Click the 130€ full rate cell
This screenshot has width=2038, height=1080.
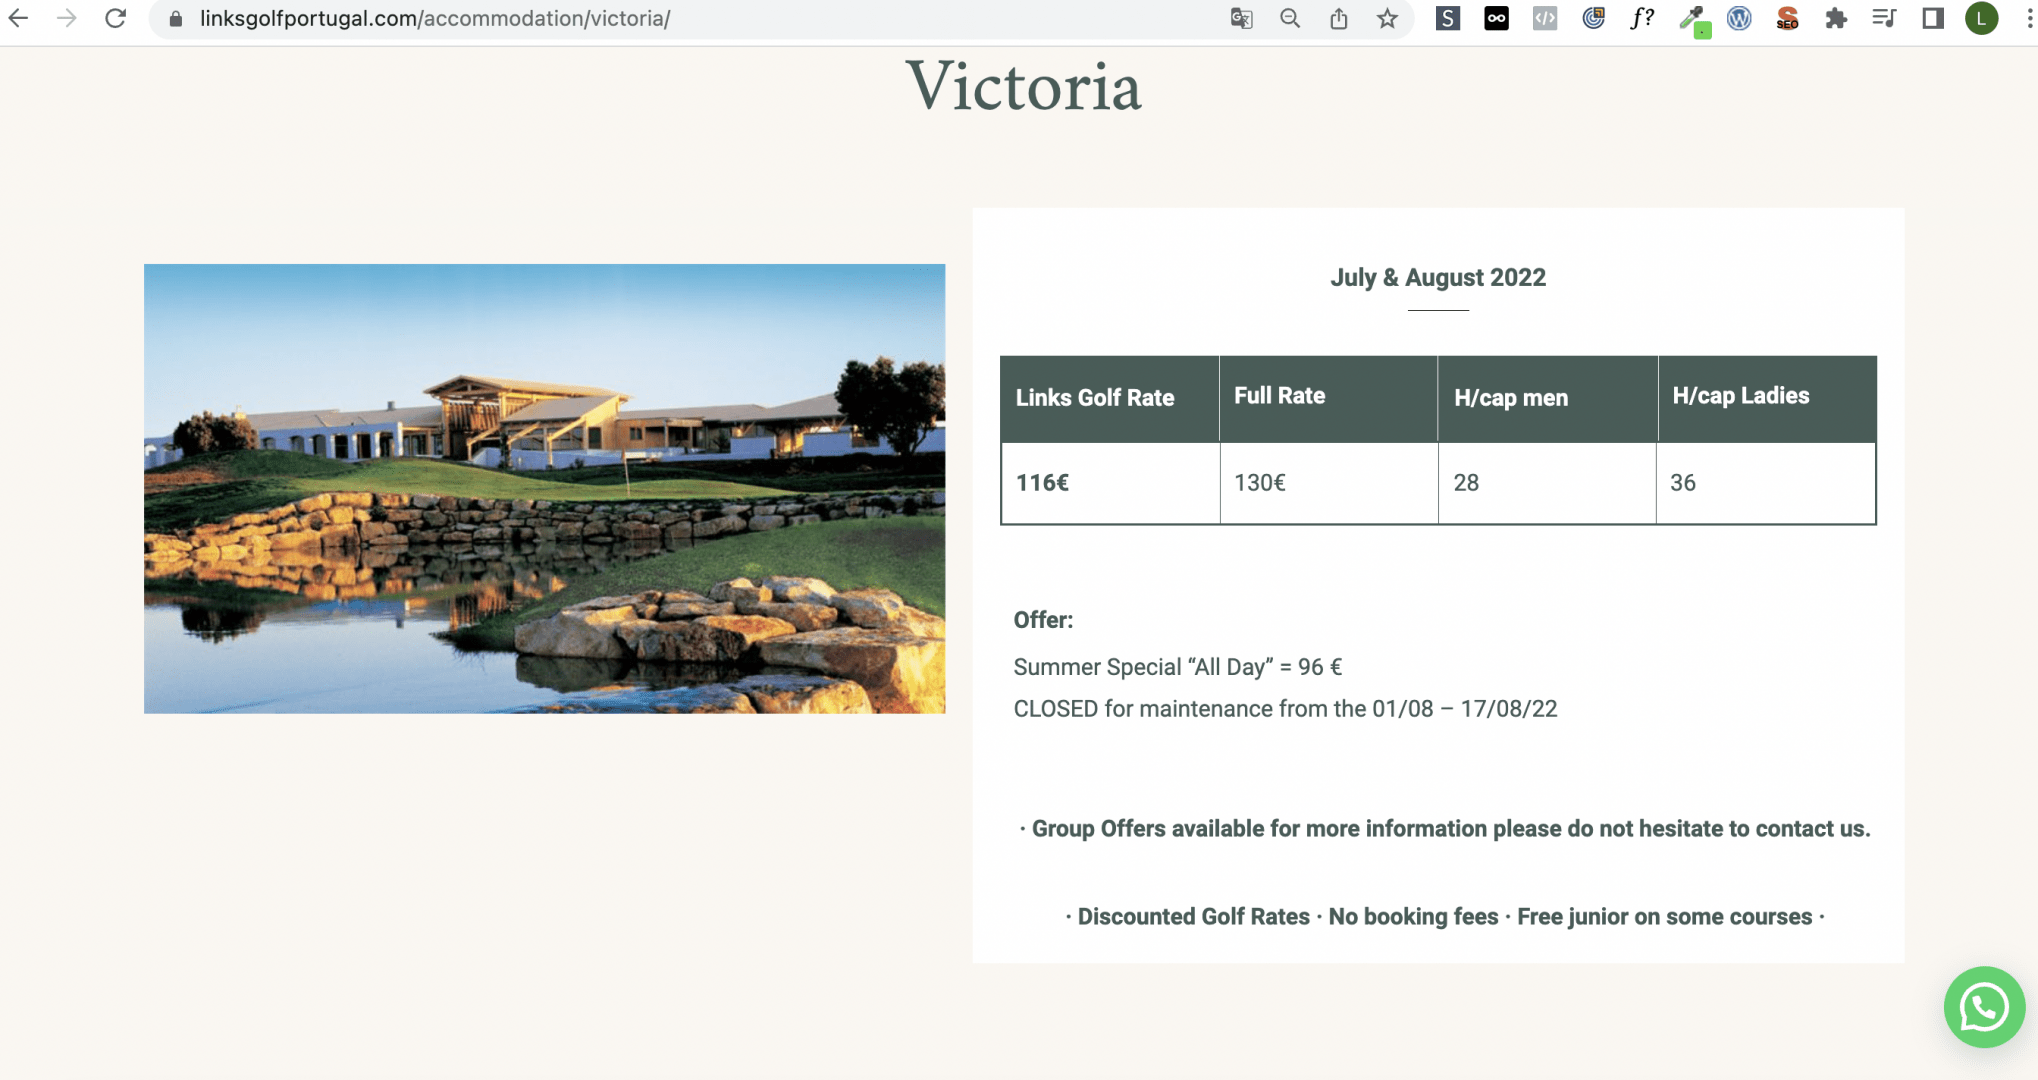tap(1328, 483)
